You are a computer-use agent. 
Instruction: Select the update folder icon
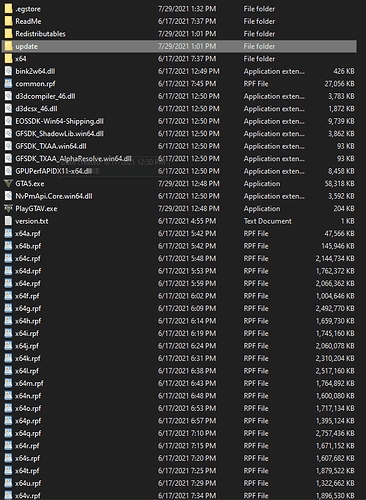[x=9, y=46]
